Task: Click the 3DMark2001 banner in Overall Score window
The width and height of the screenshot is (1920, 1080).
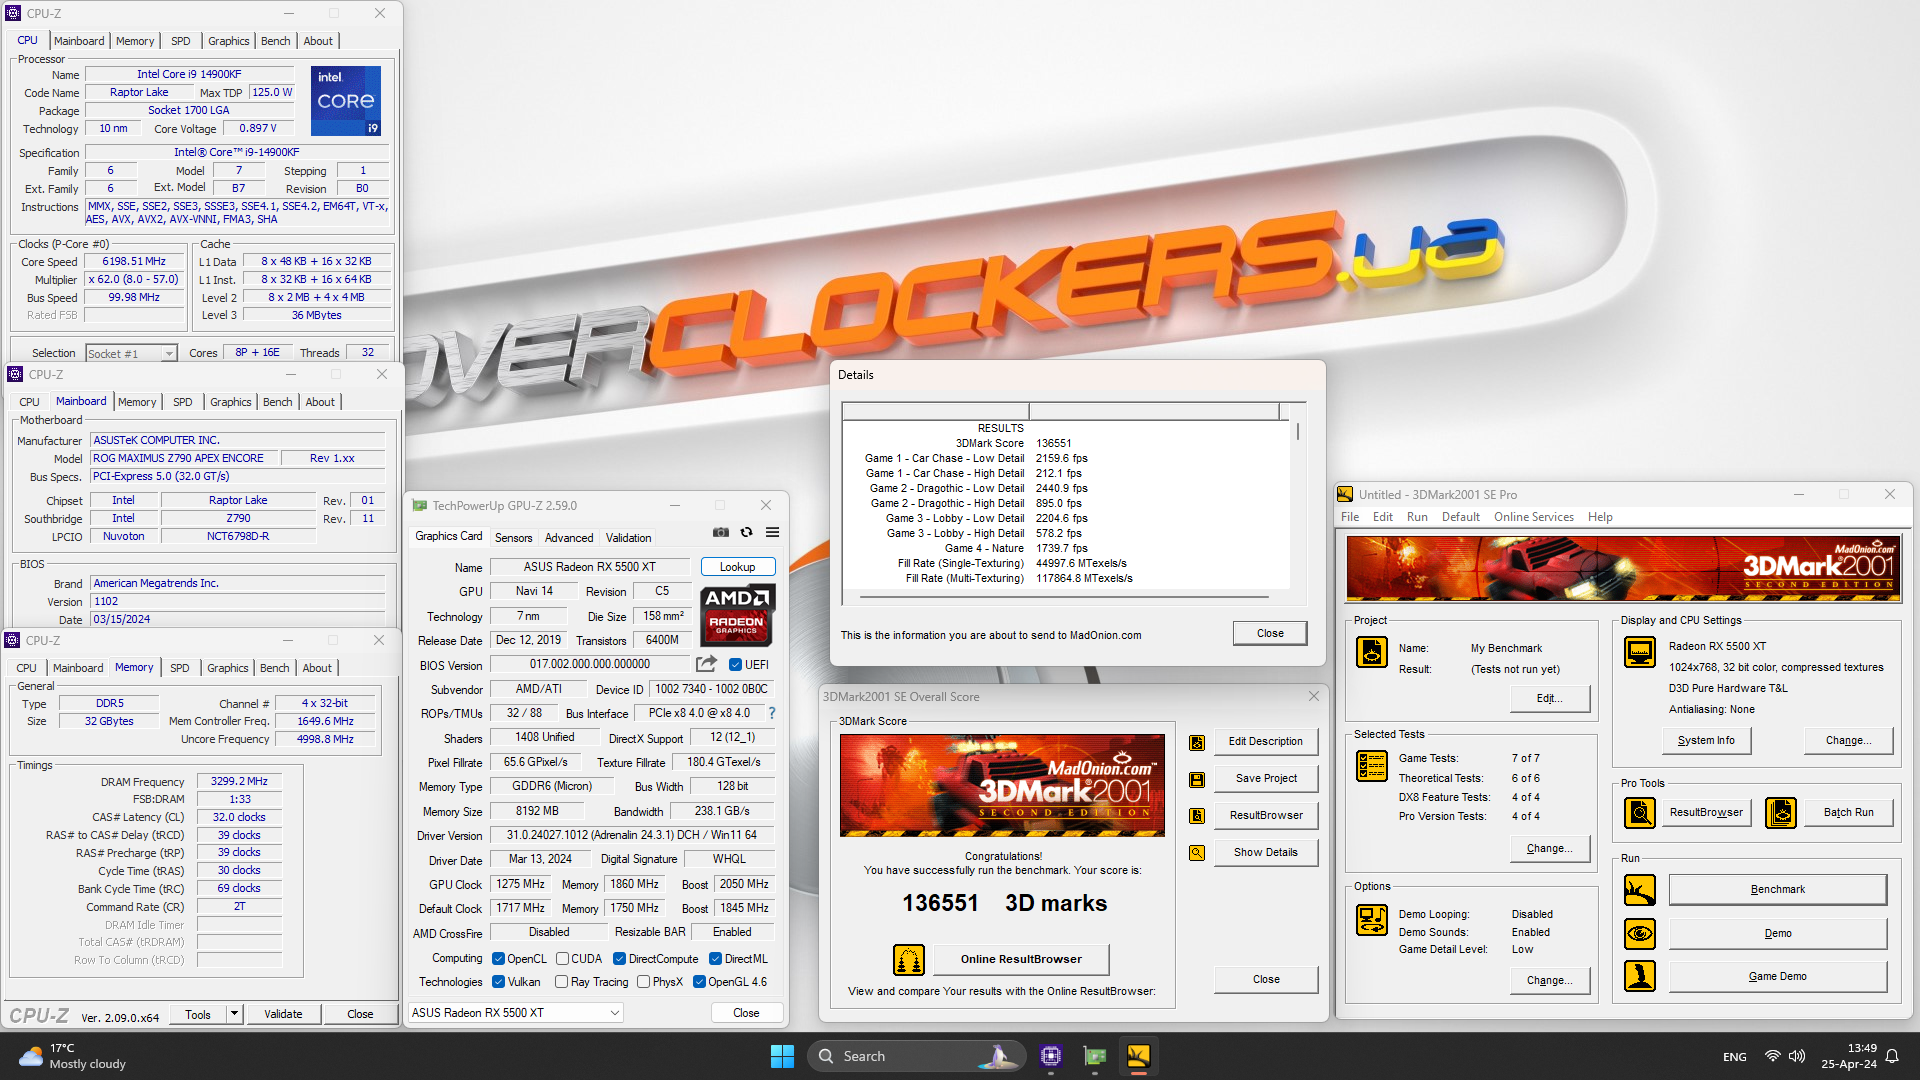Action: tap(1002, 786)
